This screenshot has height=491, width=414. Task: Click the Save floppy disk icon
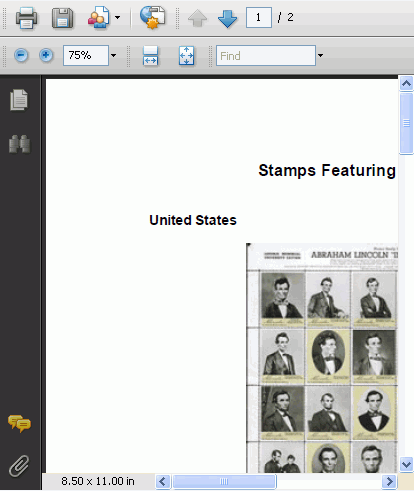pyautogui.click(x=62, y=18)
